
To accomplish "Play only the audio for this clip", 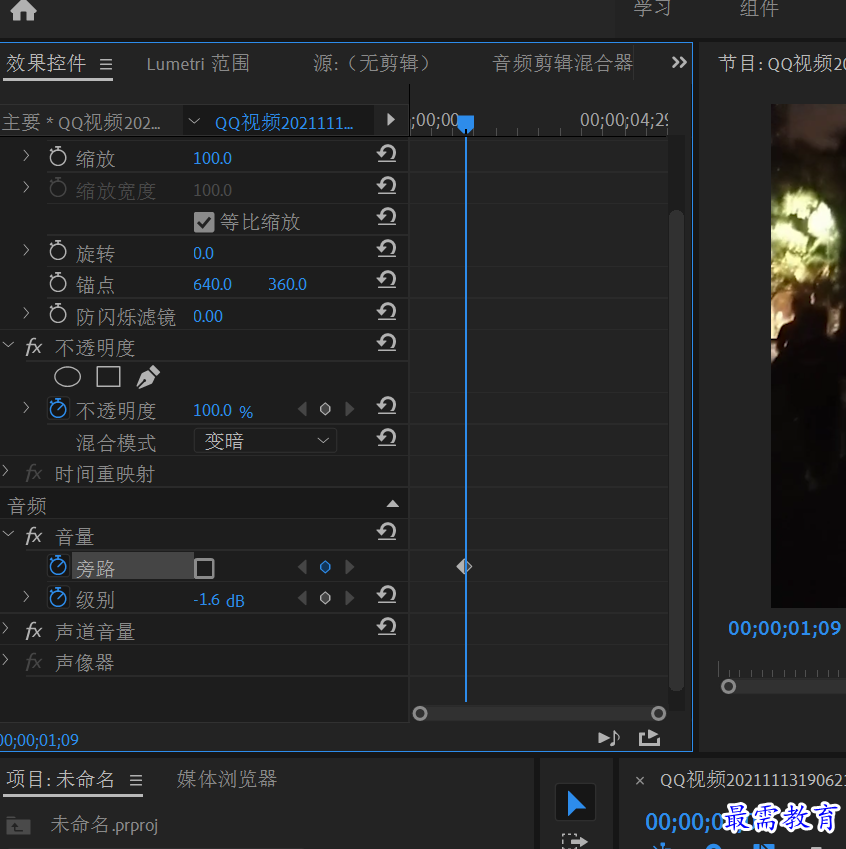I will coord(609,738).
